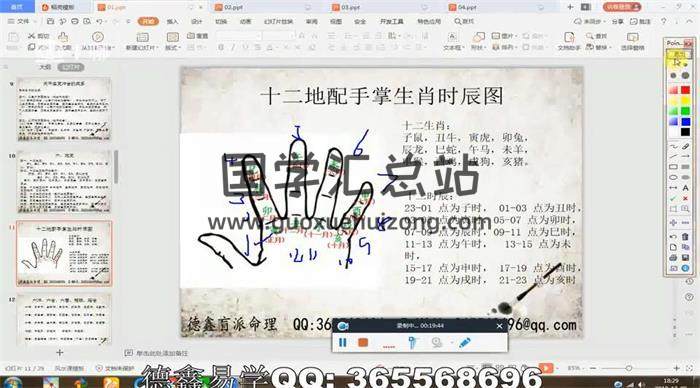This screenshot has width=700, height=388.
Task: Pick the highlighter marker tool in Pointofix
Action: pyautogui.click(x=685, y=146)
